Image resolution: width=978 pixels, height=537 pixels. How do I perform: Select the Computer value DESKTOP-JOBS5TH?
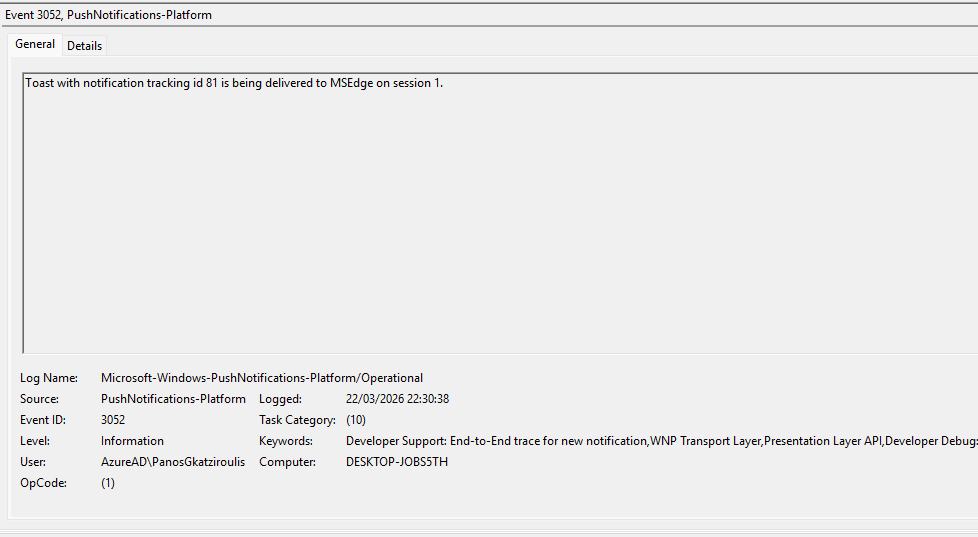pos(397,462)
